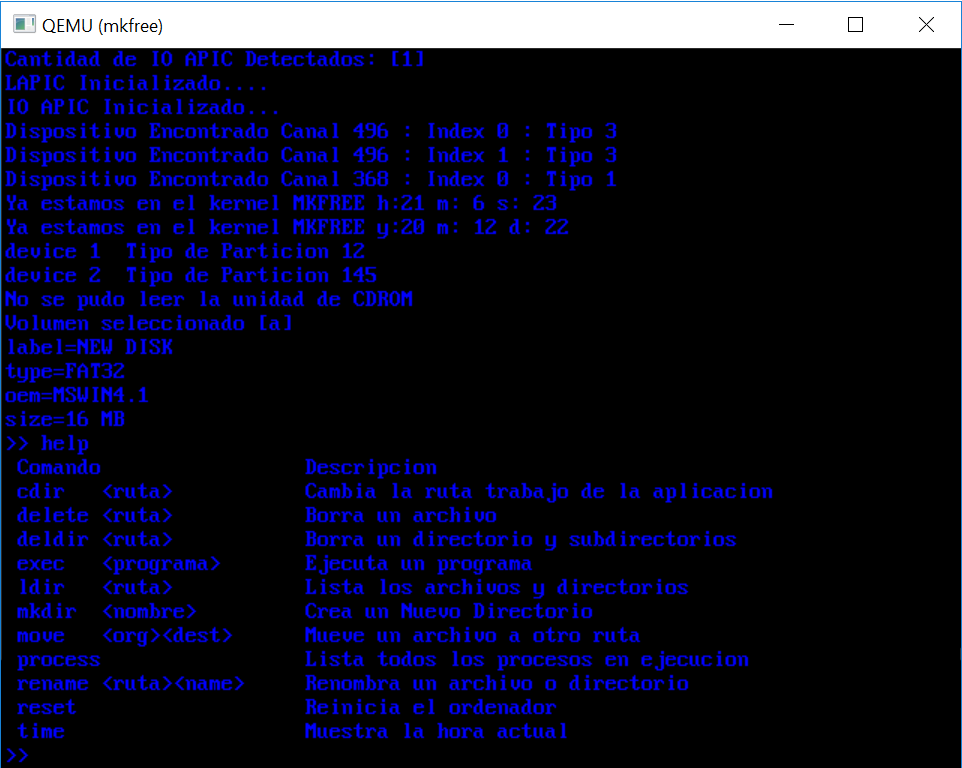Click the 'process' command entry
The image size is (962, 768).
click(59, 660)
